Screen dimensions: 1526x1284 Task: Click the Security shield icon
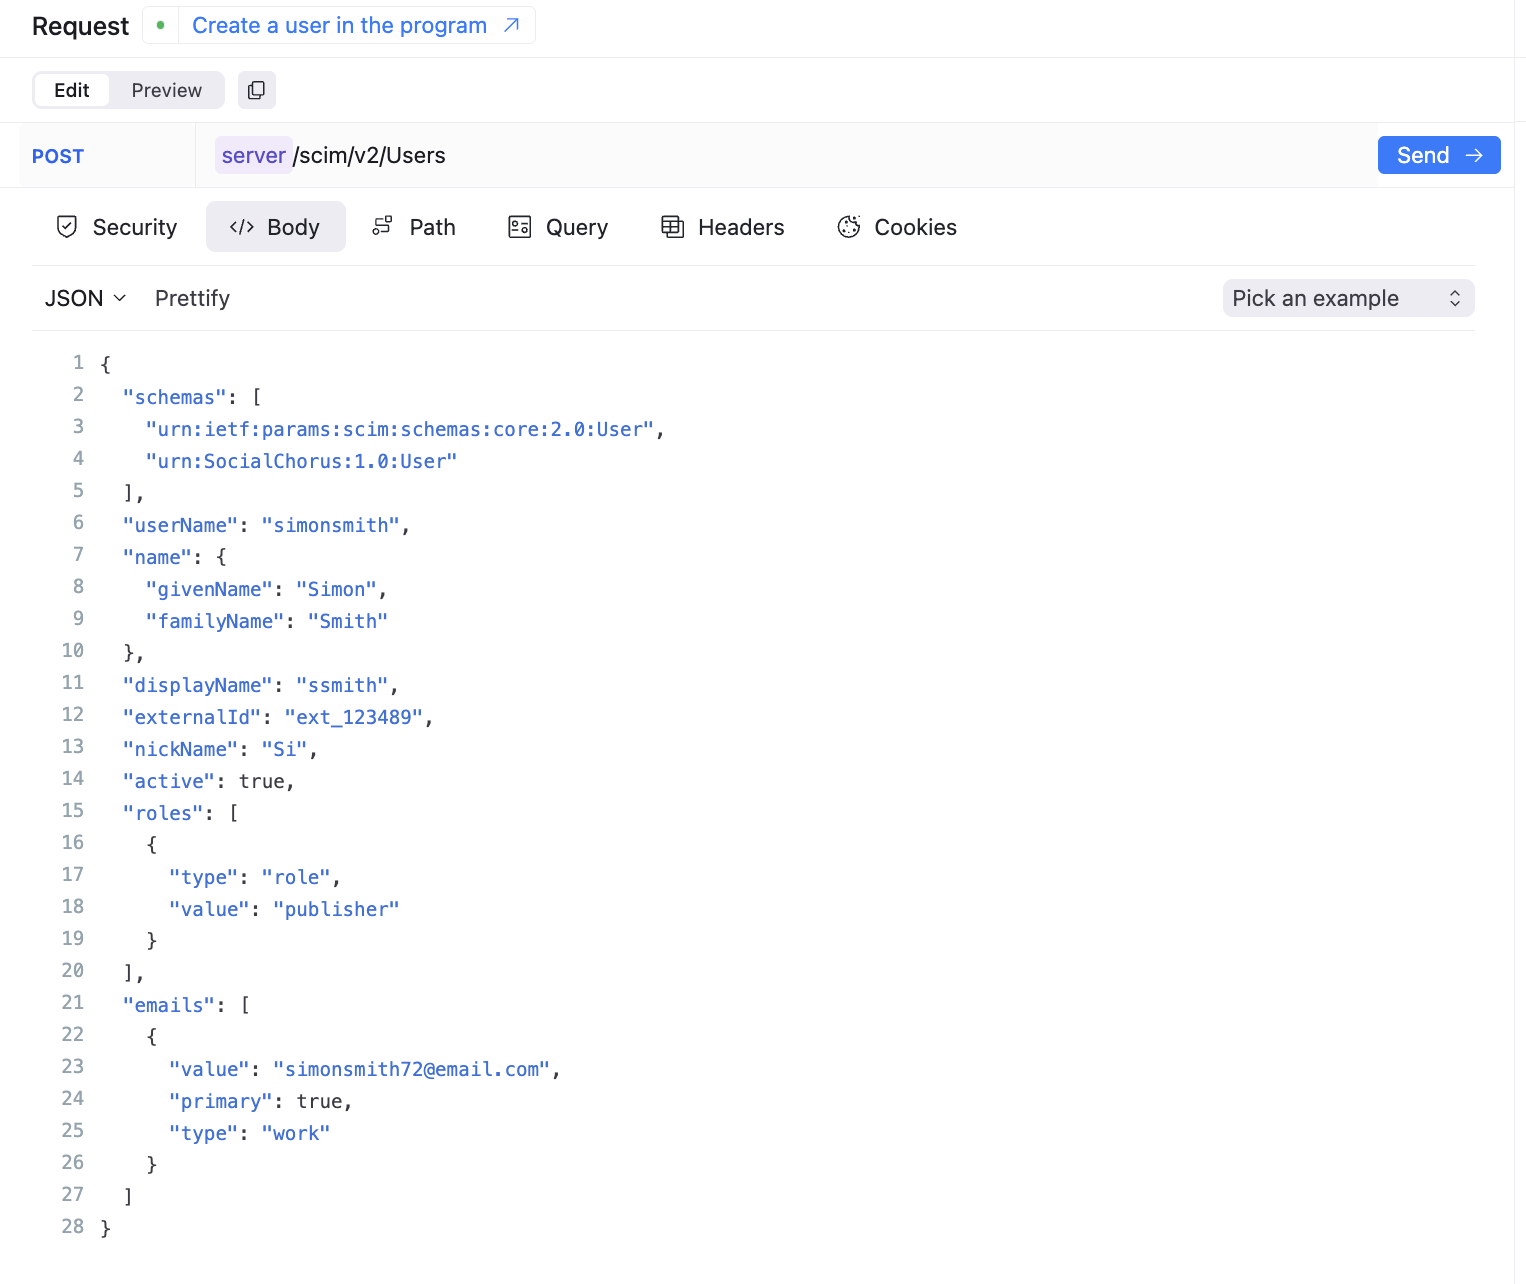pos(67,227)
